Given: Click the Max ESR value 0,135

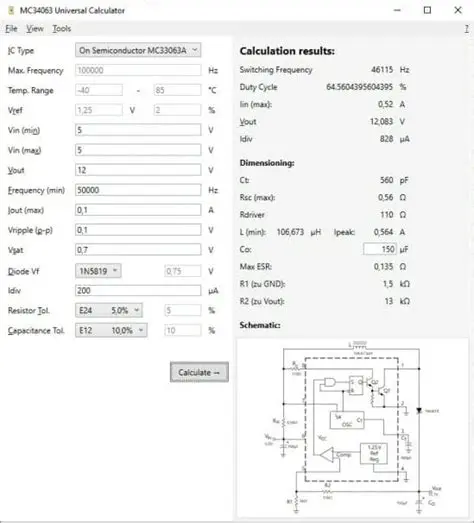Looking at the screenshot, I should [384, 267].
